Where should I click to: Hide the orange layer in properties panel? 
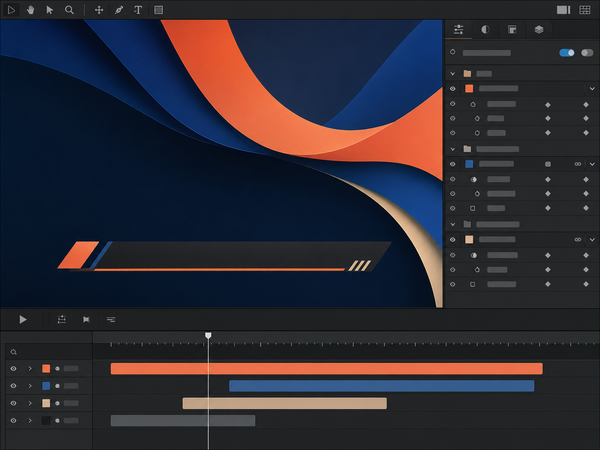point(453,89)
